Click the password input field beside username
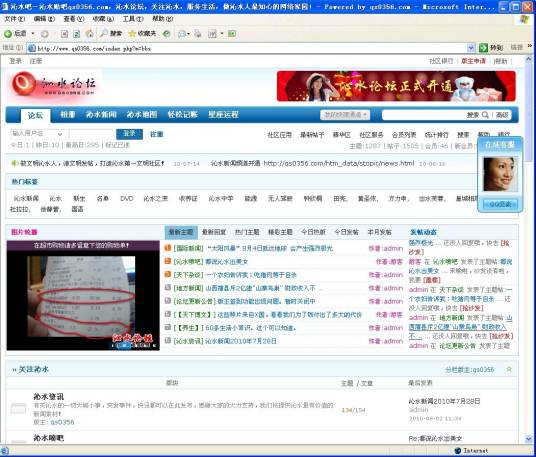This screenshot has height=457, width=536. pyautogui.click(x=91, y=134)
